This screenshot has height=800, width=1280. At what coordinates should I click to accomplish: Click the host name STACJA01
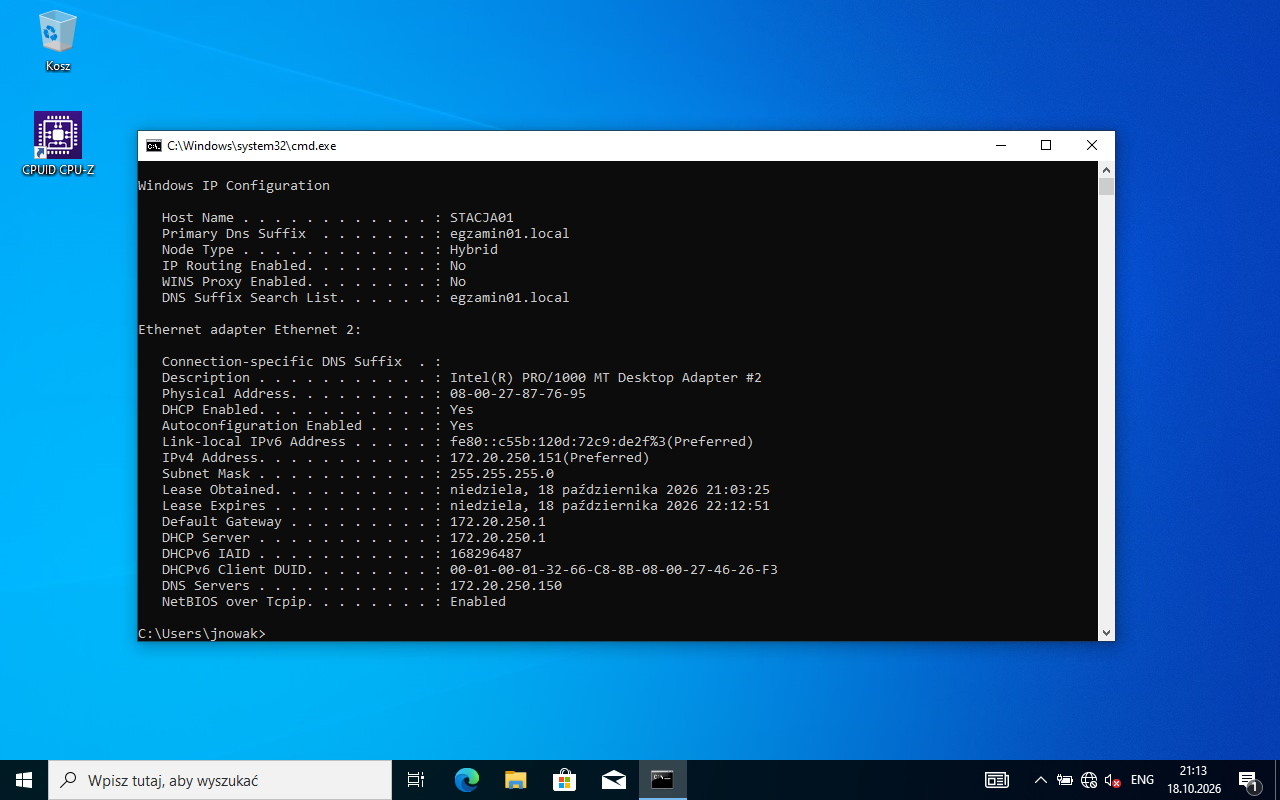pyautogui.click(x=482, y=218)
